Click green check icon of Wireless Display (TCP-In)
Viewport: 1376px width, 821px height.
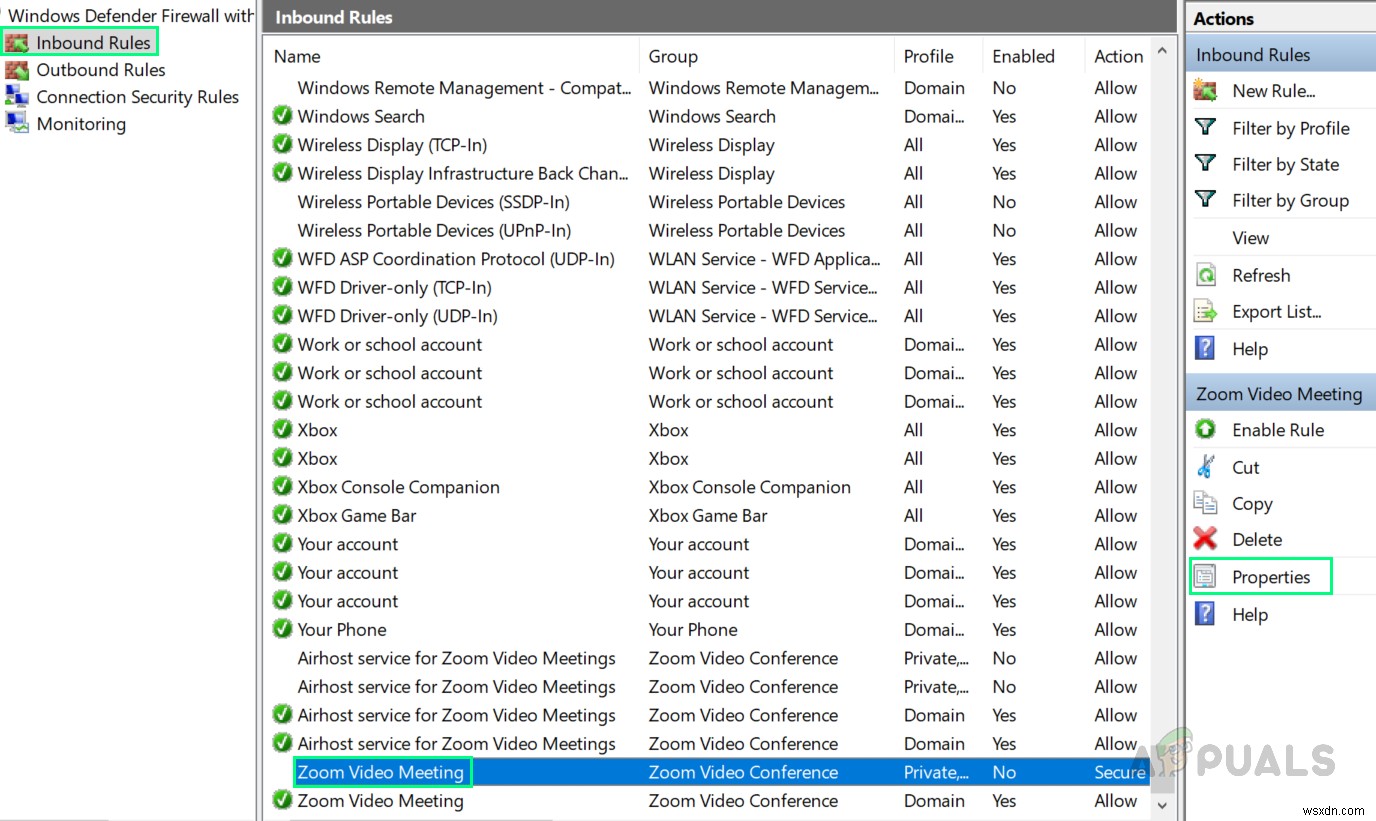(282, 145)
